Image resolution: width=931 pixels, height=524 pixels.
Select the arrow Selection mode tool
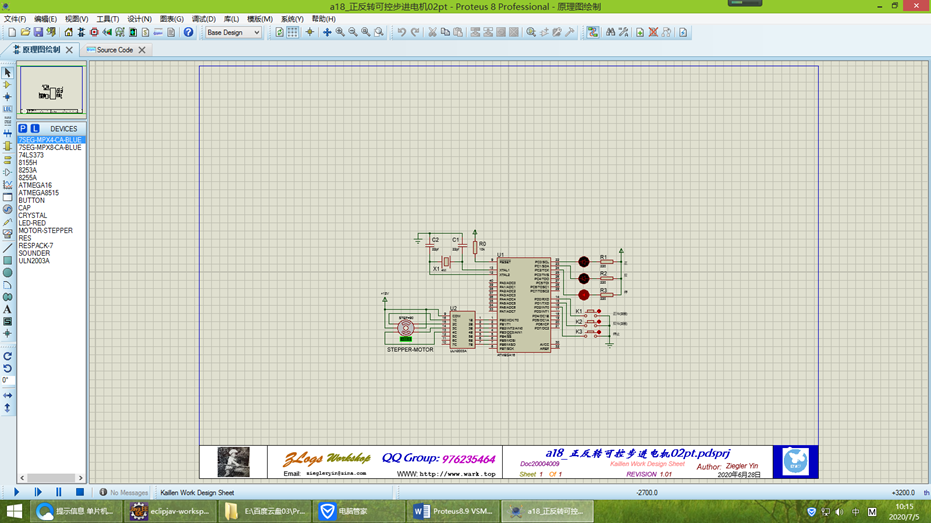pos(7,72)
